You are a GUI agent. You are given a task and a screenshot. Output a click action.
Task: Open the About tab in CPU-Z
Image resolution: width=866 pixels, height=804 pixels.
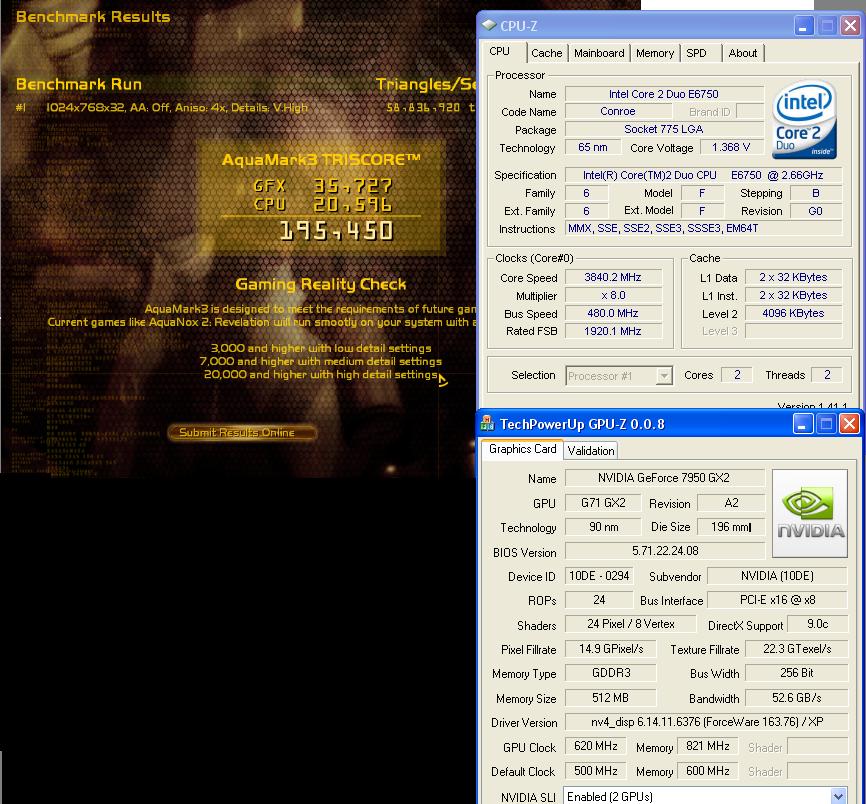pos(742,53)
